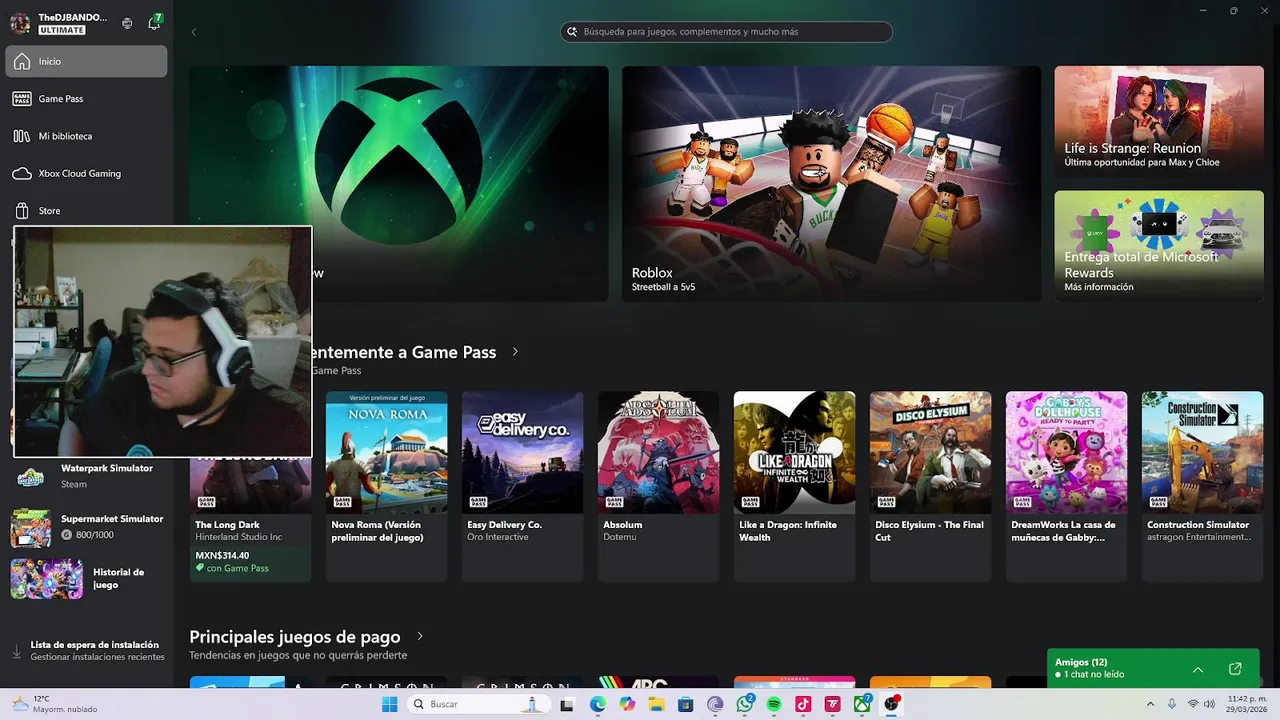Open the Game Pass section in sidebar
The height and width of the screenshot is (720, 1280).
coord(86,99)
